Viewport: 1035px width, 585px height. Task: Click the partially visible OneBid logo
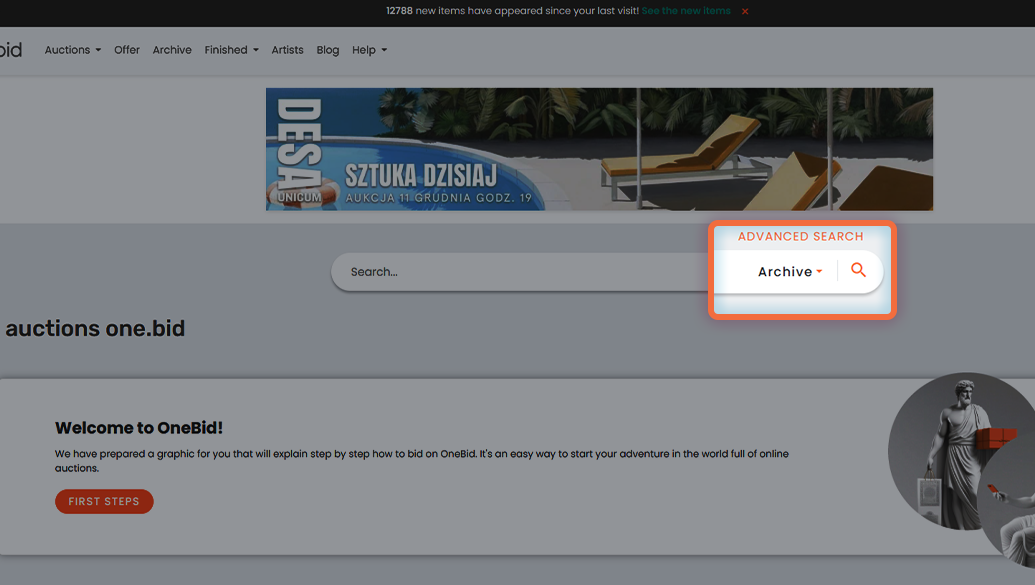pyautogui.click(x=11, y=50)
